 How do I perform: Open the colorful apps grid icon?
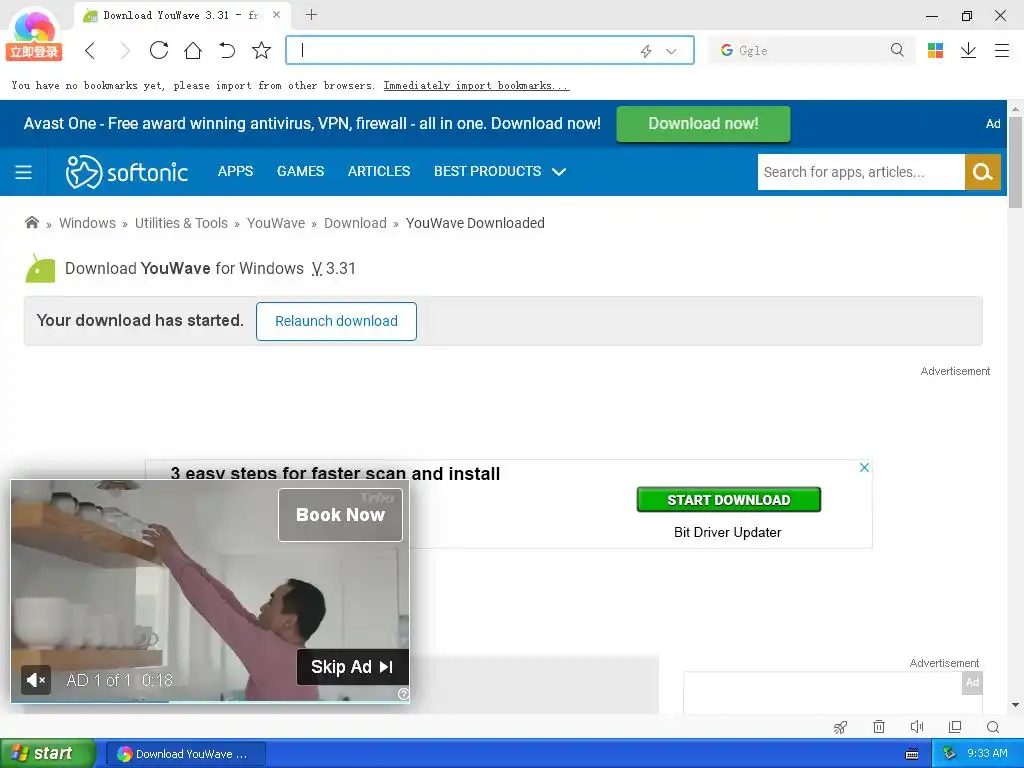coord(935,50)
